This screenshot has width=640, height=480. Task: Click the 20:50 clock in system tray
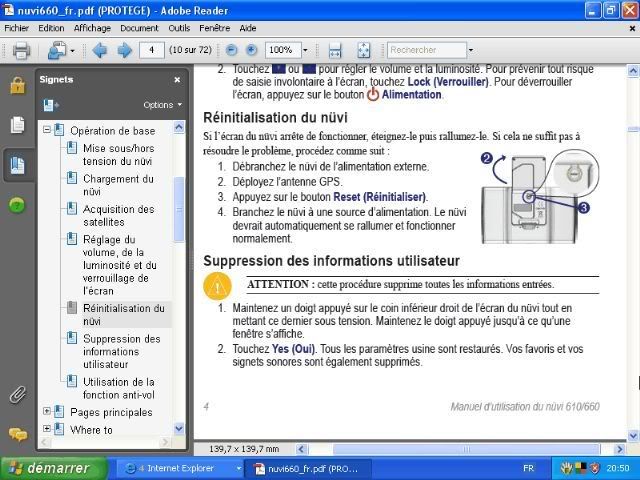[618, 468]
